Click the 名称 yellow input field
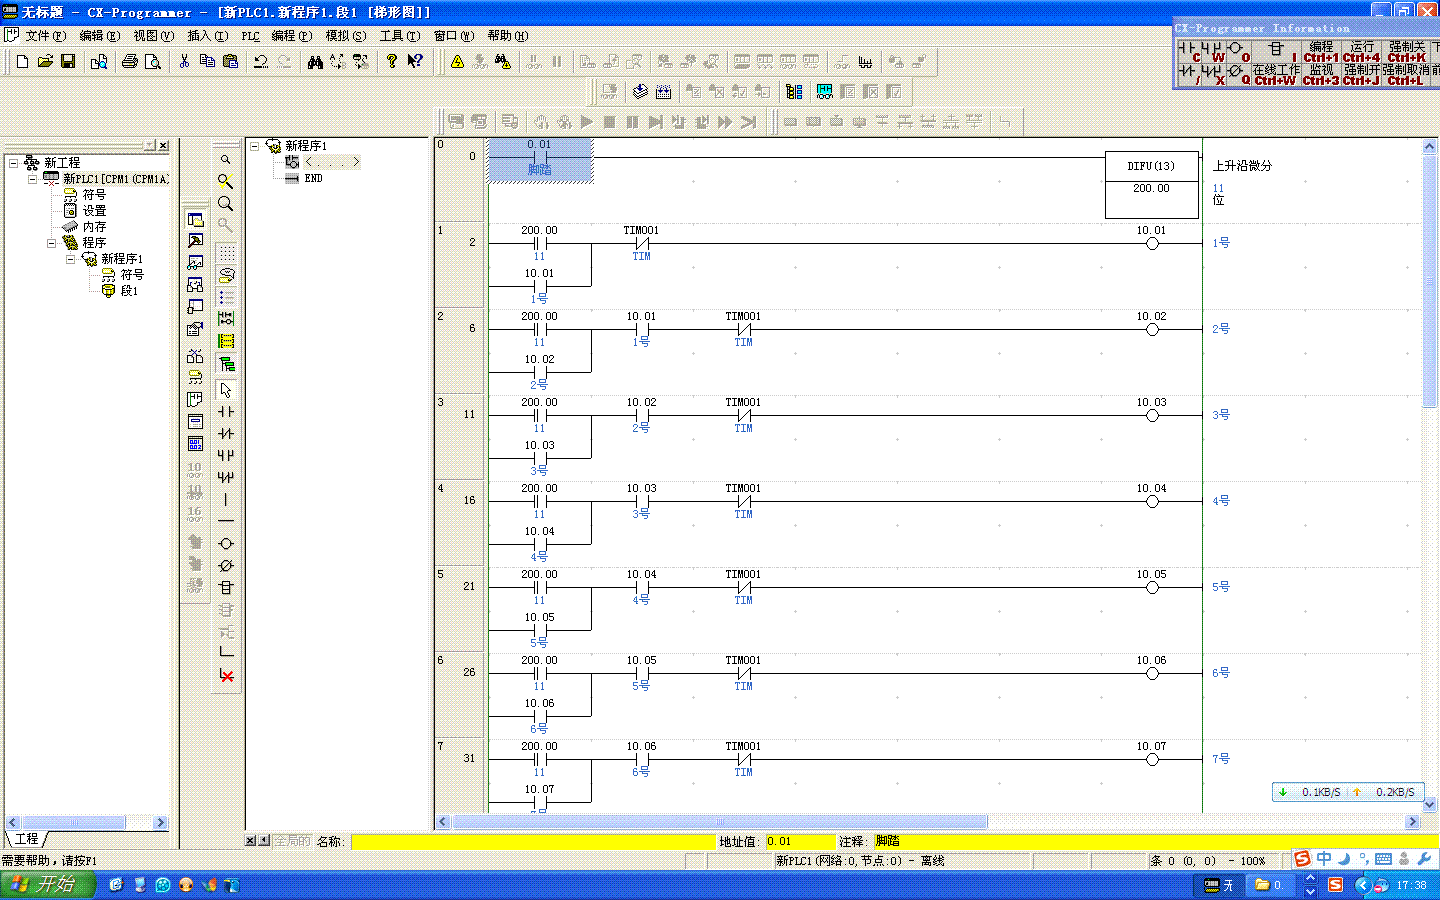The width and height of the screenshot is (1440, 900). [x=533, y=841]
